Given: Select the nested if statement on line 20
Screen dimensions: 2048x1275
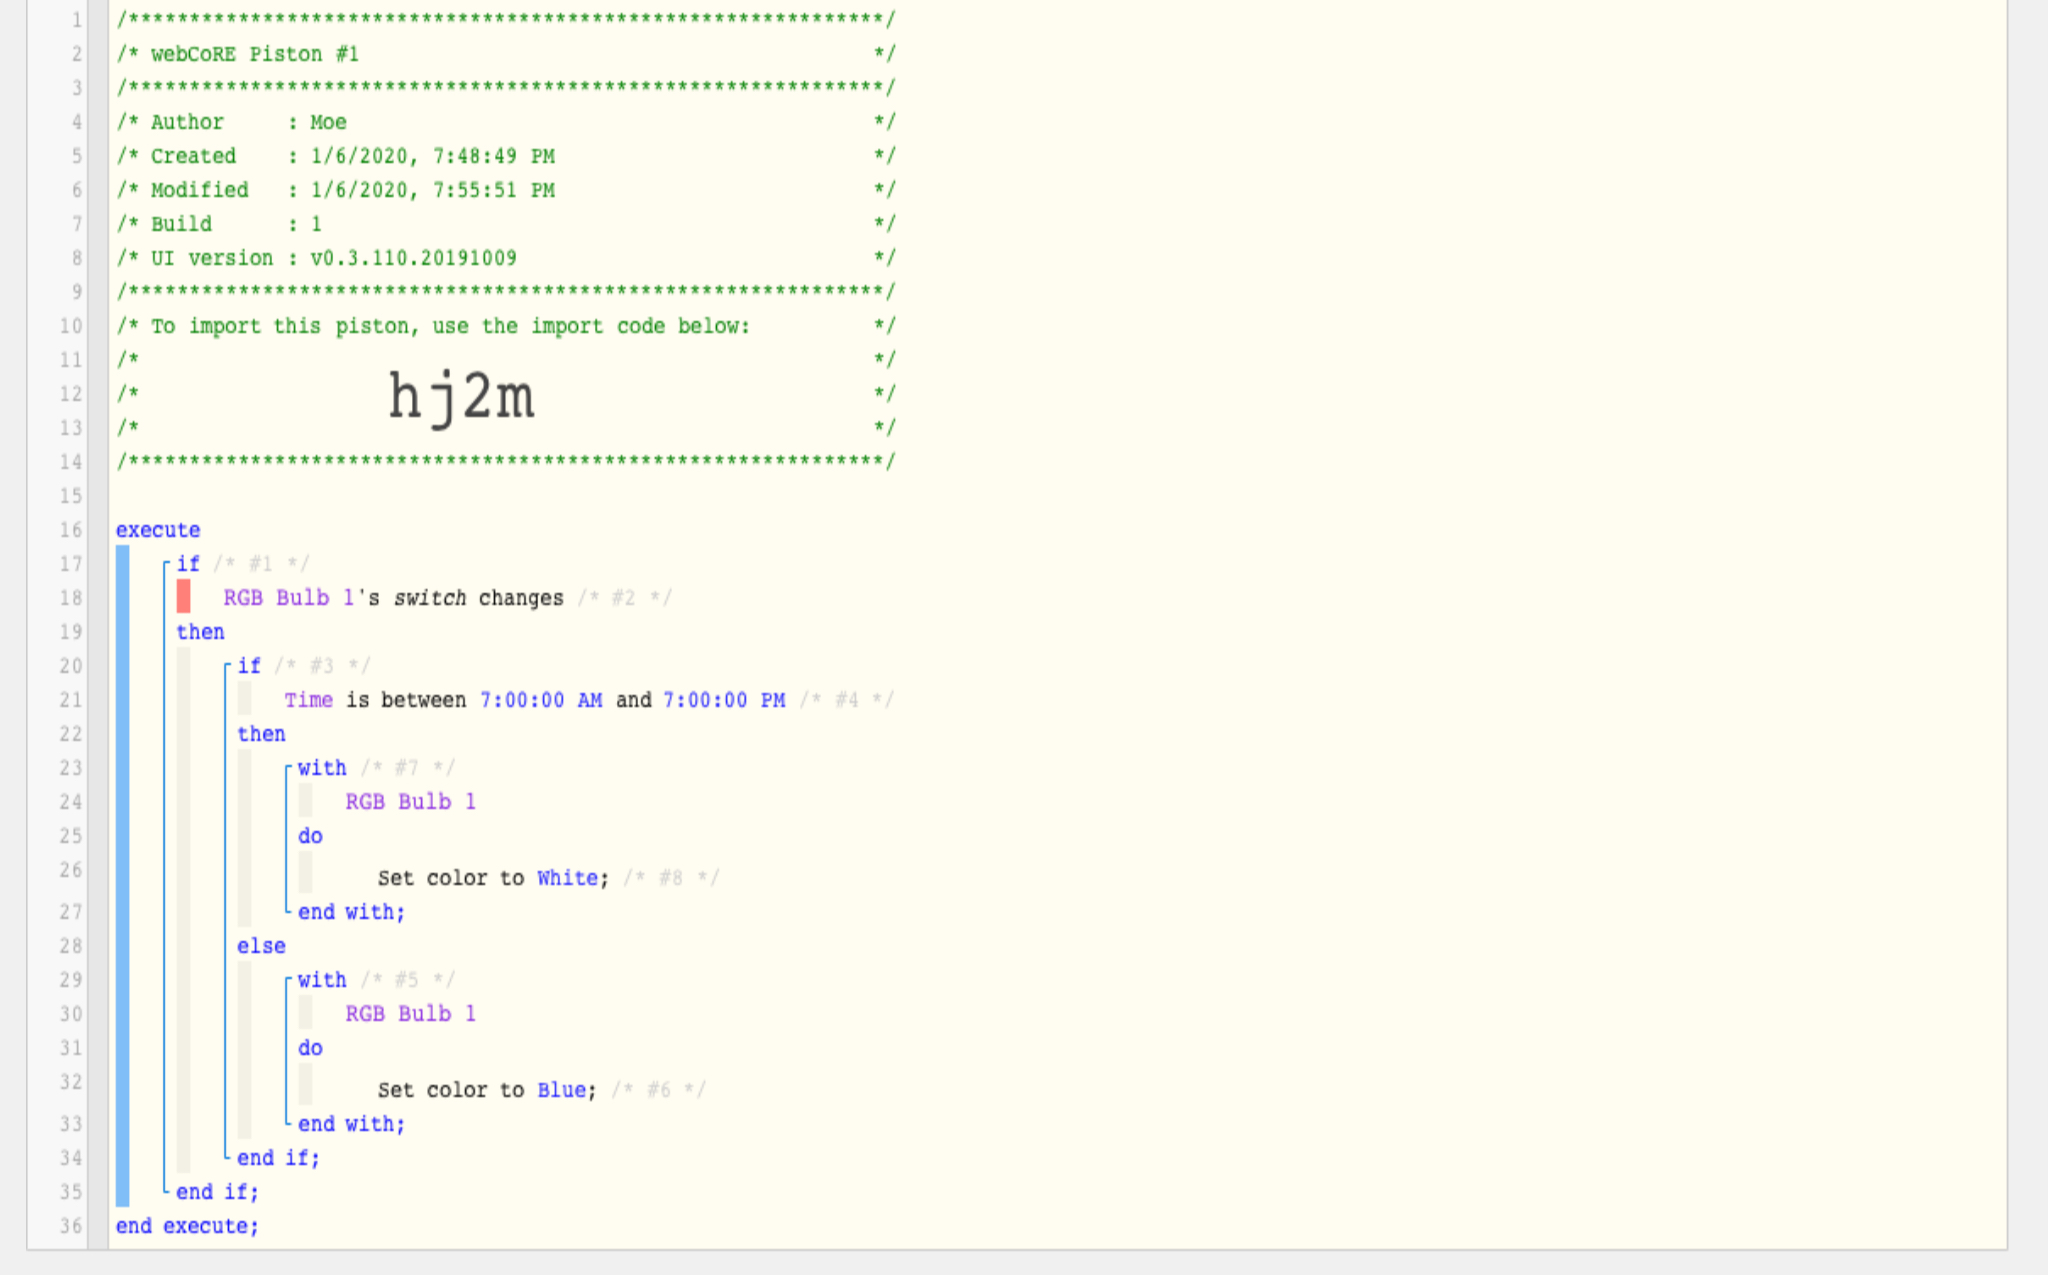Looking at the screenshot, I should pos(249,666).
